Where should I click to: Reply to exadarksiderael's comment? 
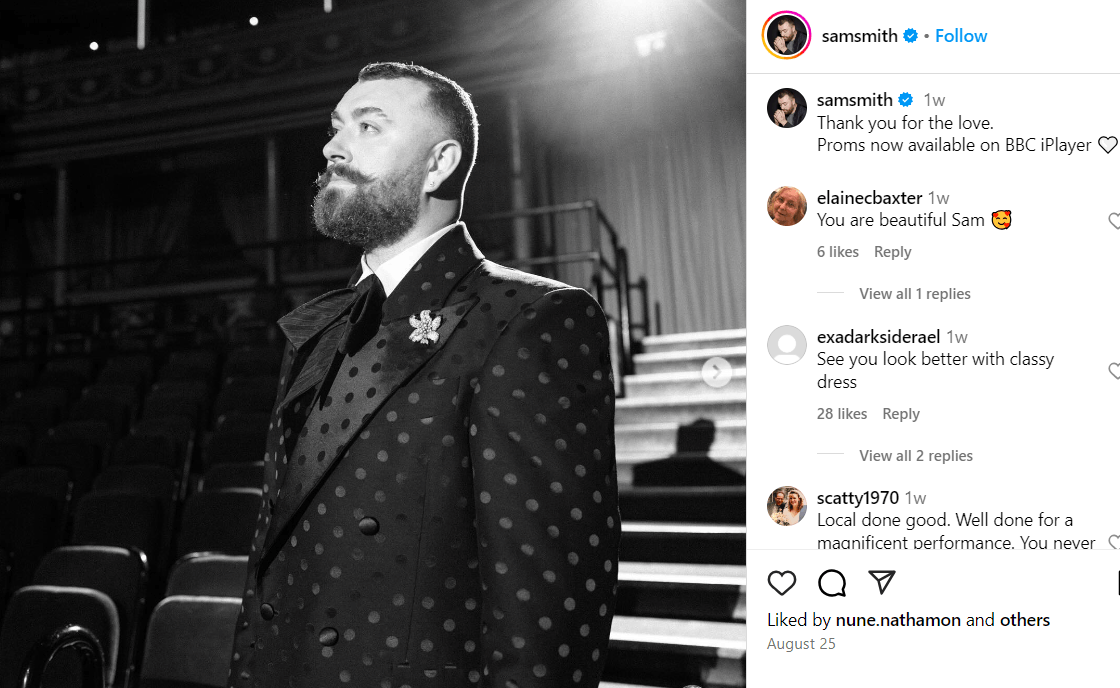900,414
